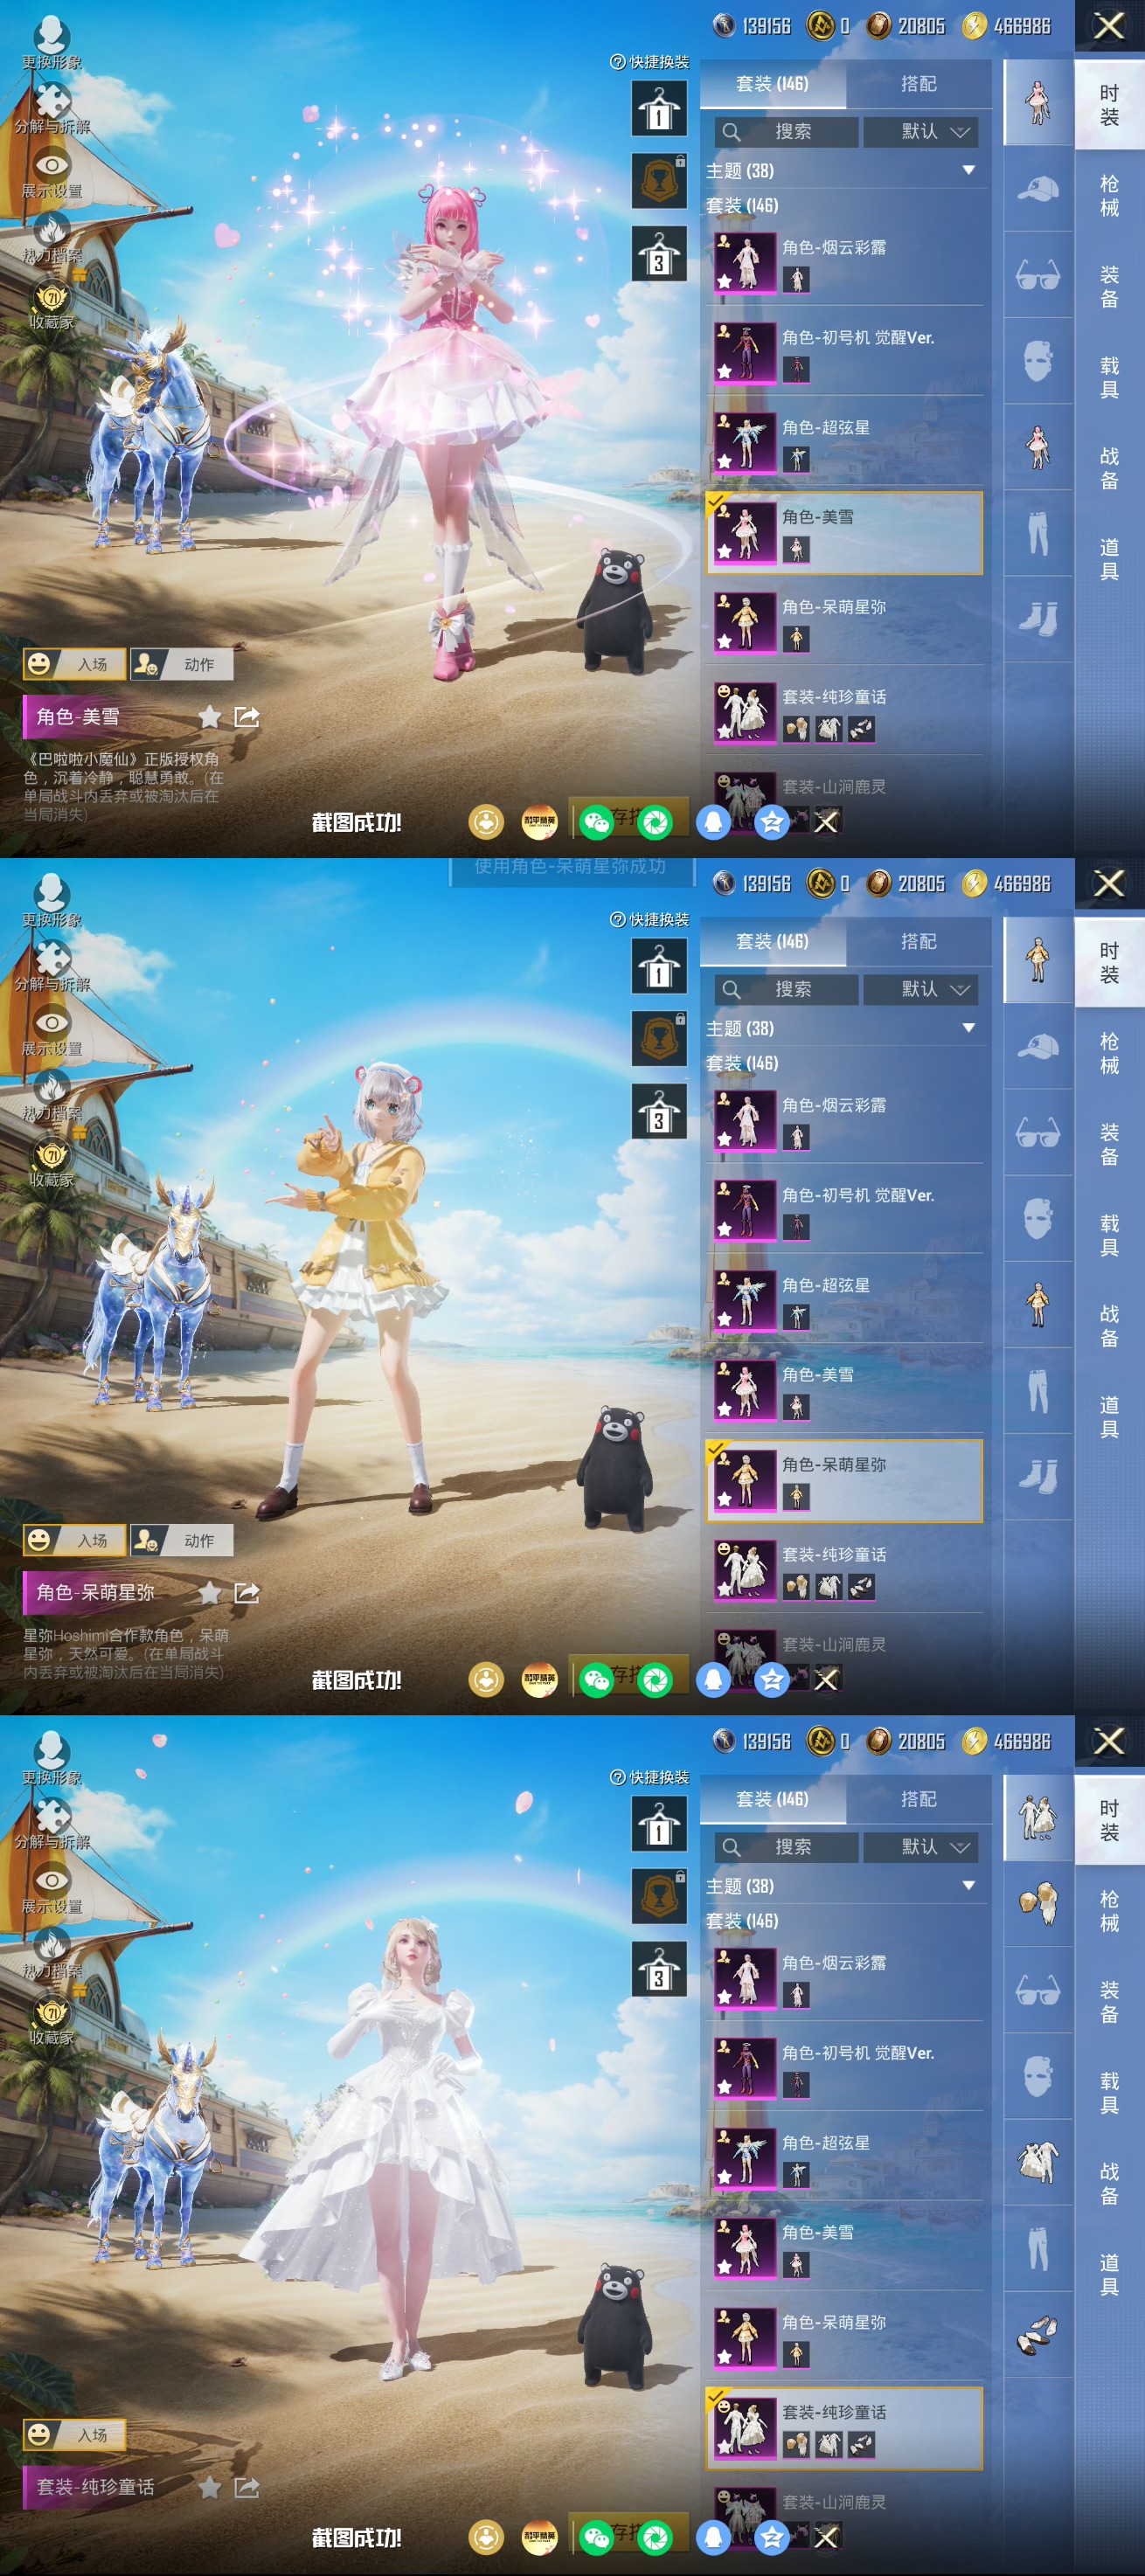Share 角色-美雪 using the share arrow icon
Viewport: 1145px width, 2576px height.
pyautogui.click(x=246, y=716)
